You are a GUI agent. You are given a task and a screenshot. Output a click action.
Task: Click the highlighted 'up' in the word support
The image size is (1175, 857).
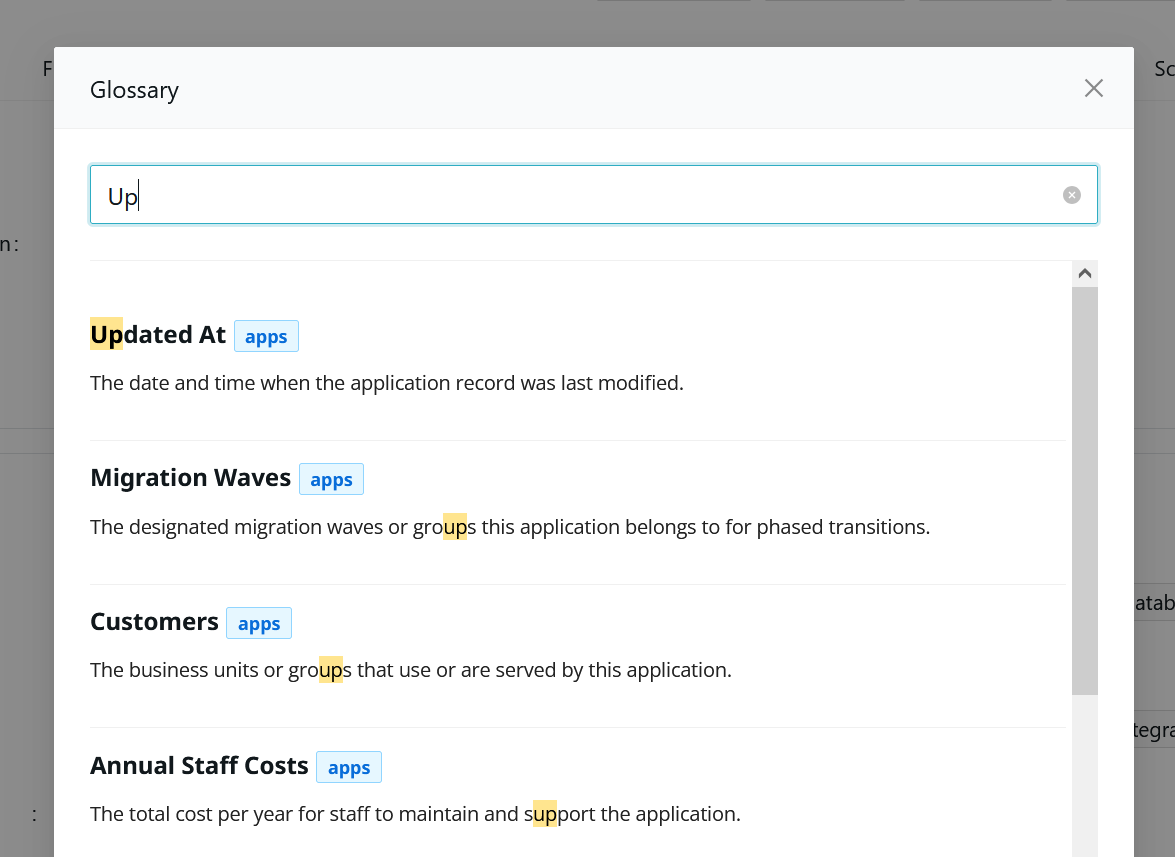545,814
